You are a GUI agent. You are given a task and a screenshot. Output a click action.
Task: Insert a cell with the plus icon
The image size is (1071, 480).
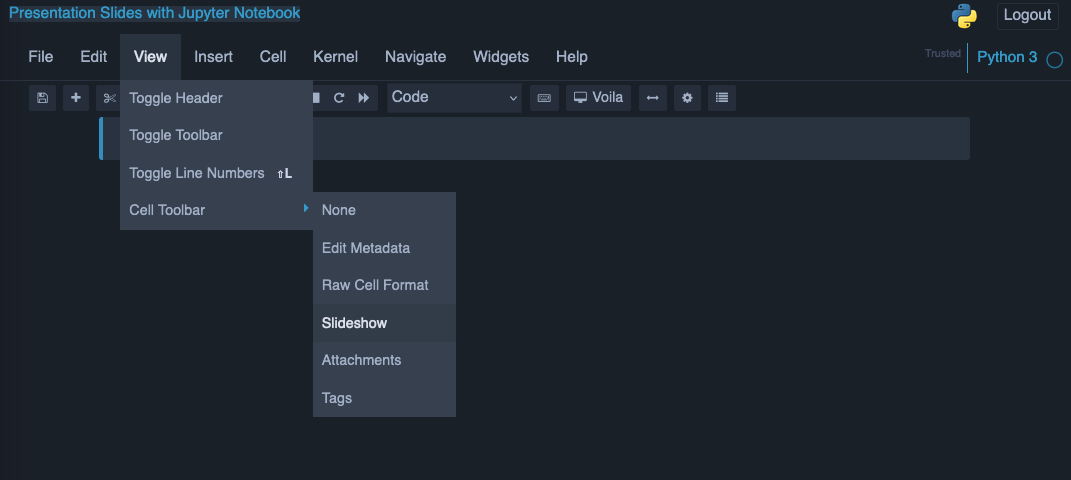[x=76, y=98]
